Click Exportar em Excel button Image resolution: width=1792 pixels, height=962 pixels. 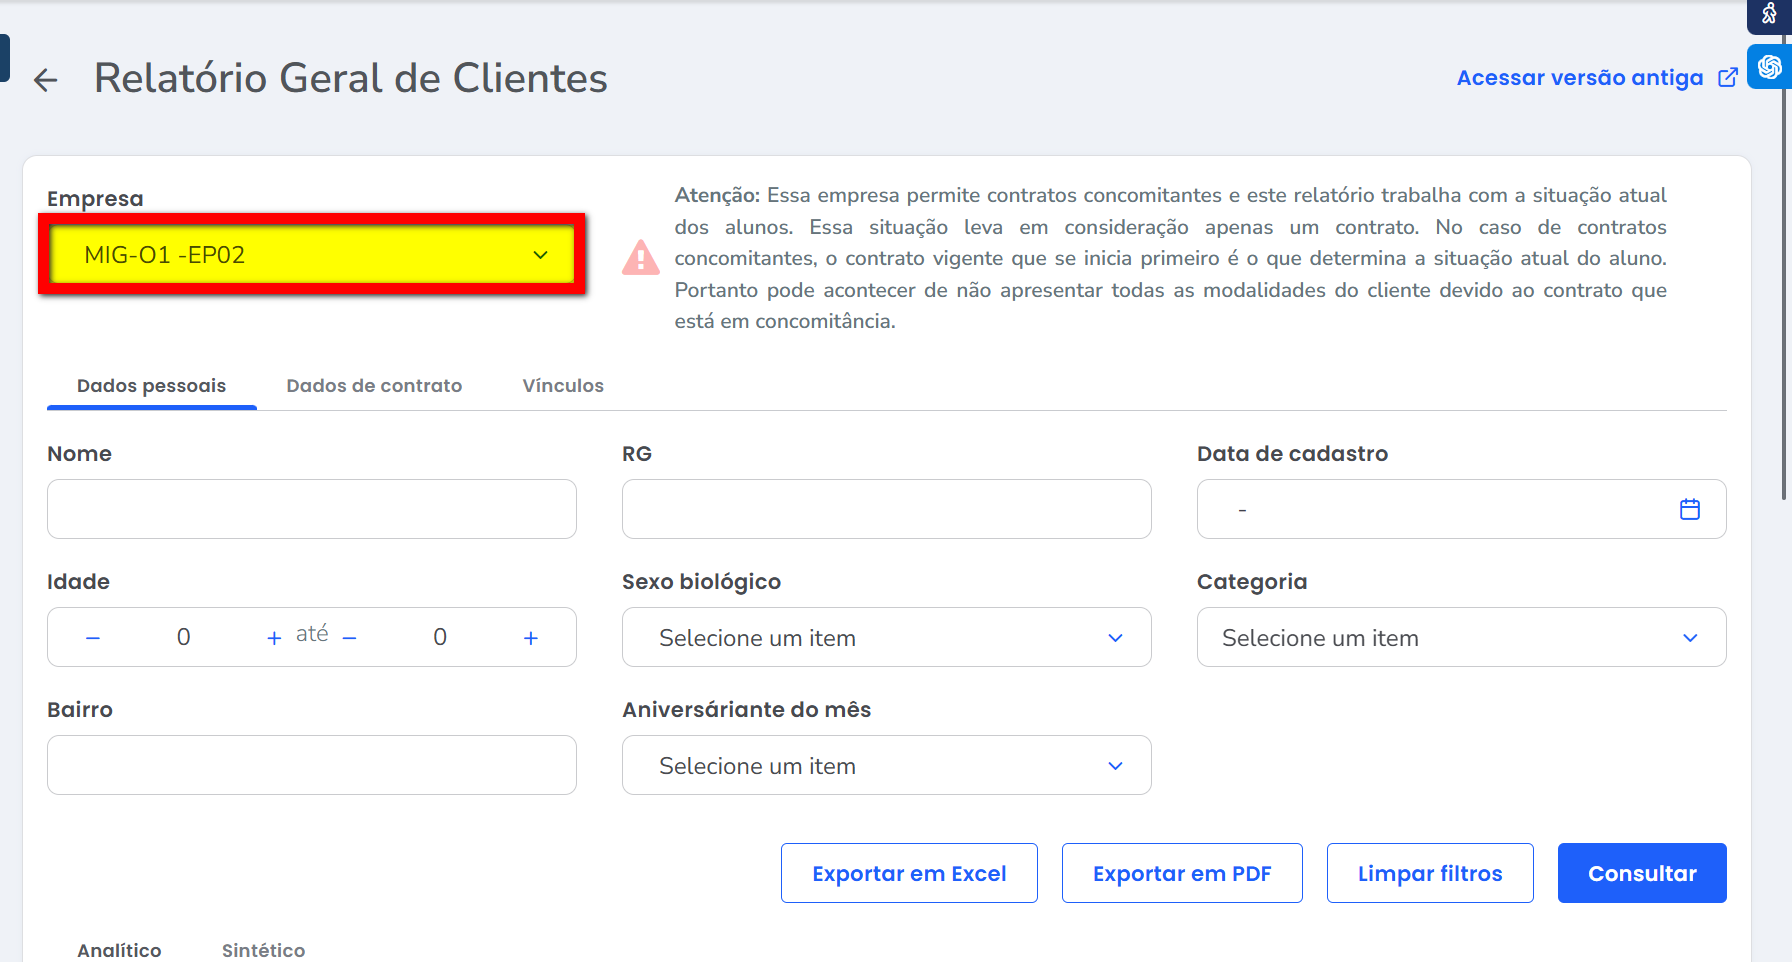point(909,873)
